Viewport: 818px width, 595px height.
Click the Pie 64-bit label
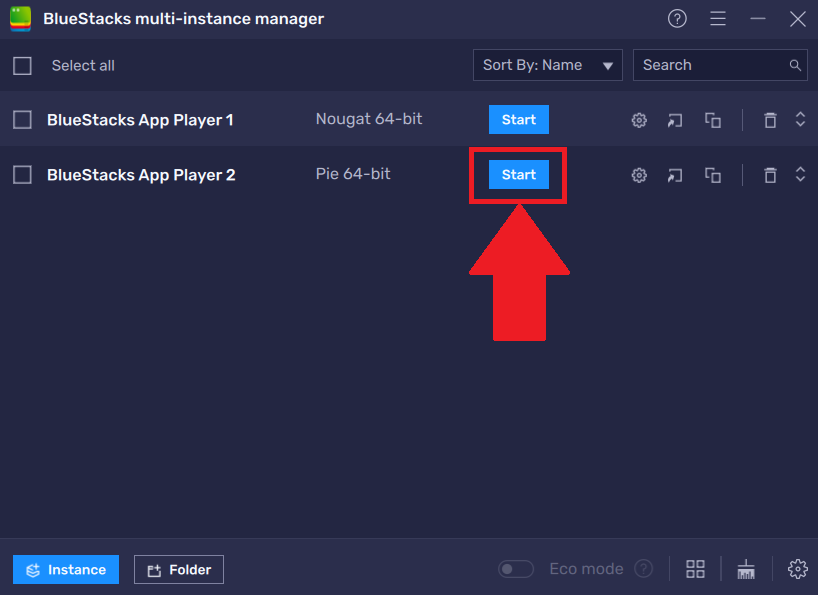tap(353, 174)
